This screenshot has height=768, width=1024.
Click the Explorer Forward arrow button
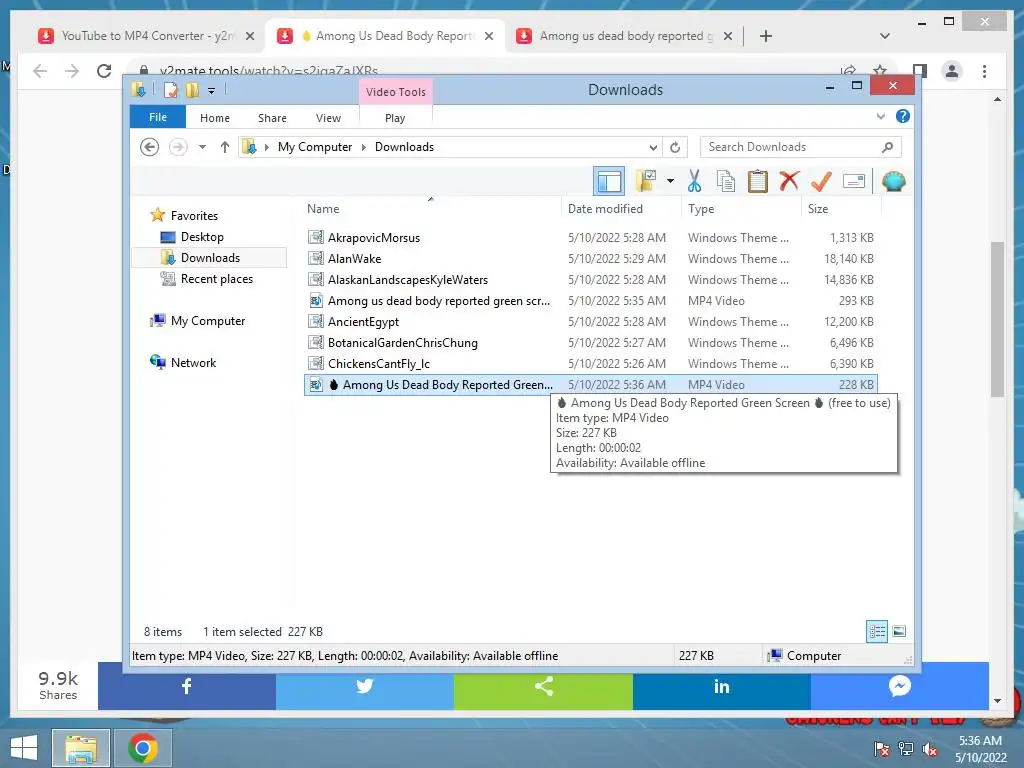click(178, 147)
